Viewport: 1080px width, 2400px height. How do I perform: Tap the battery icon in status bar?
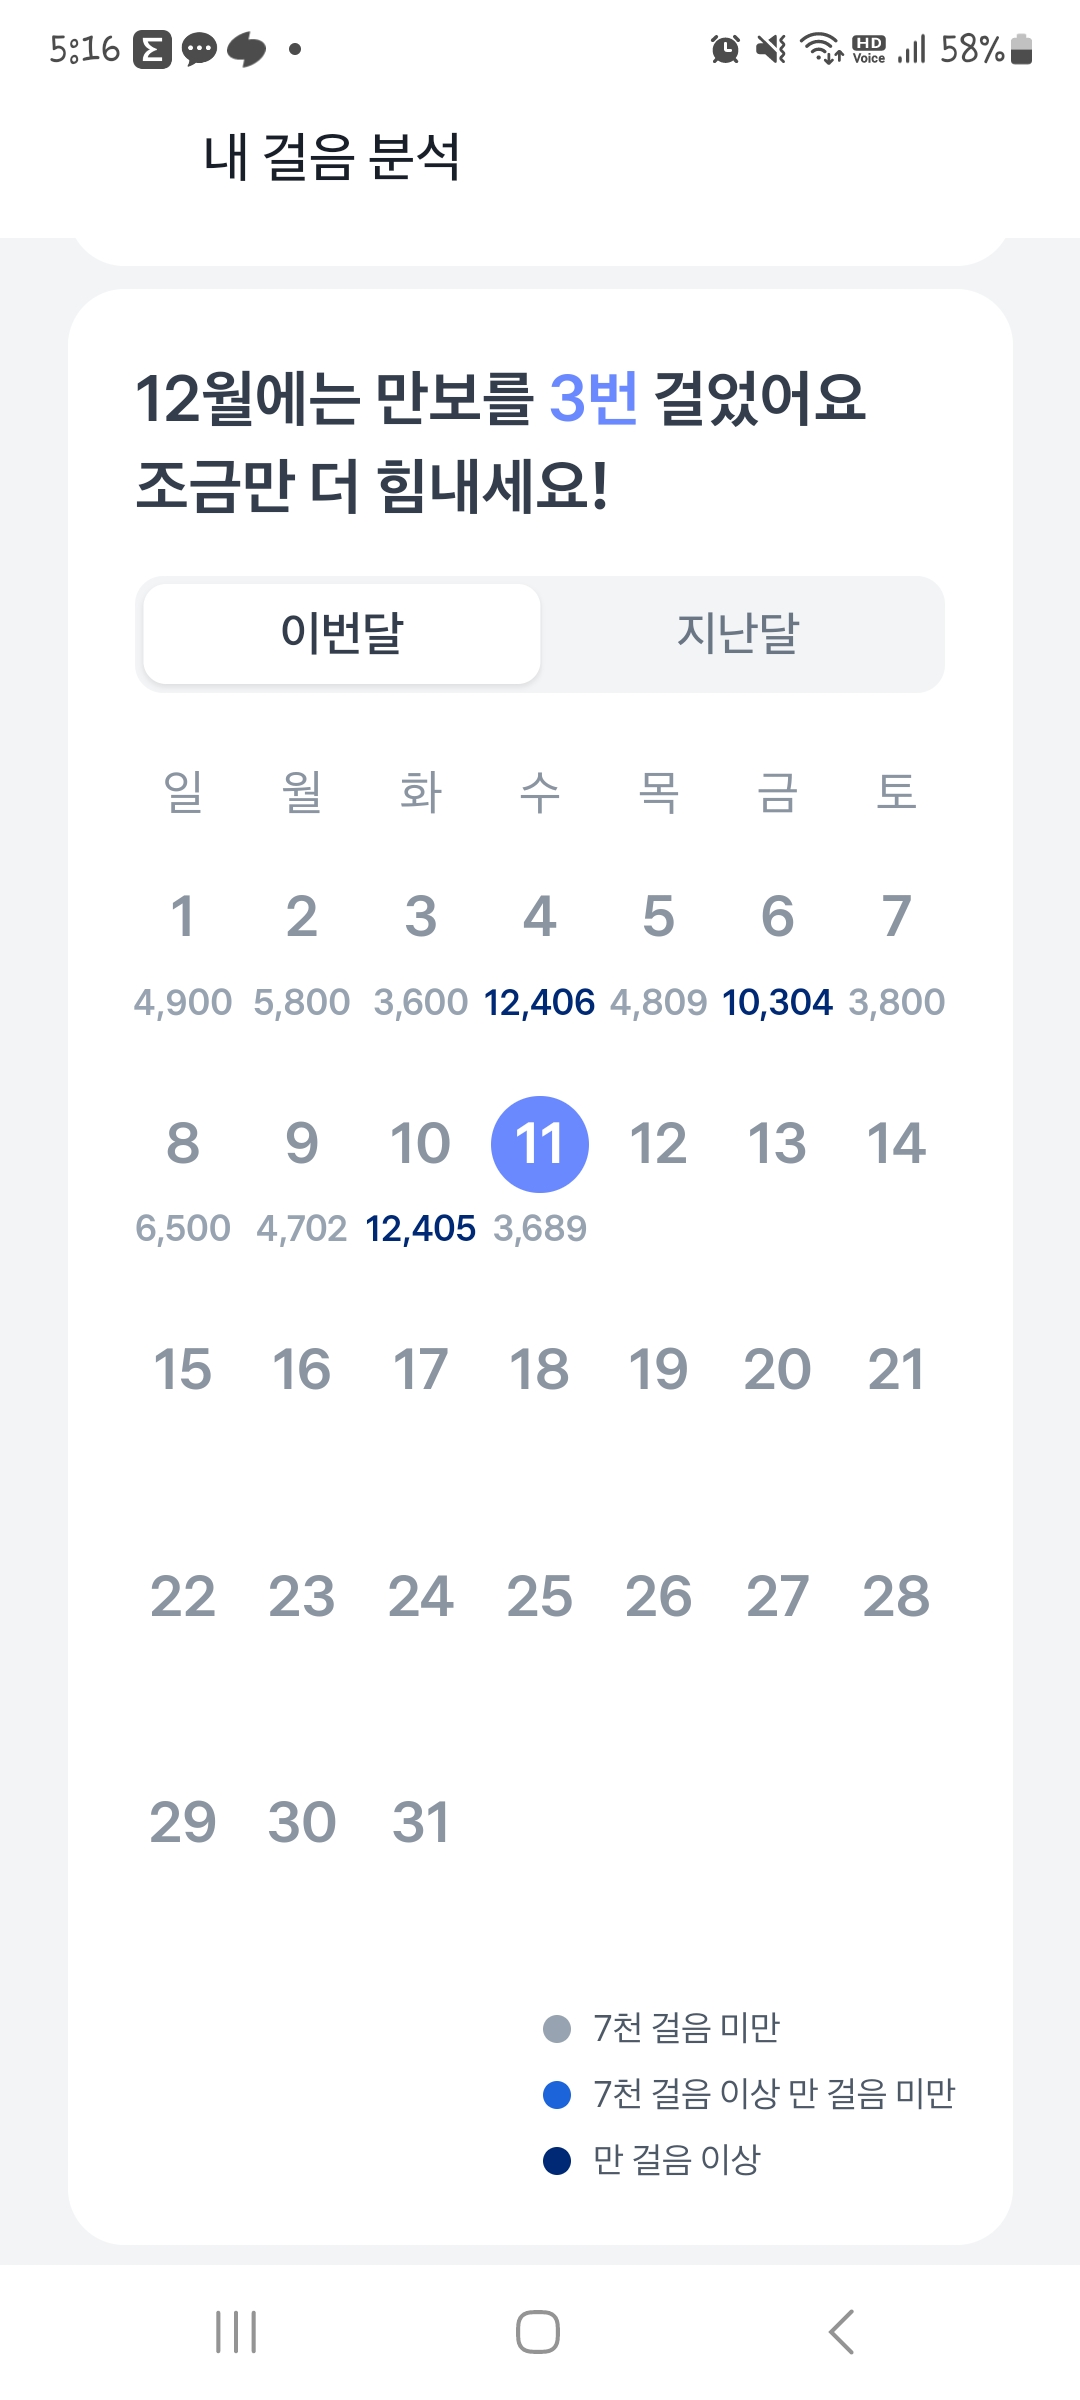[x=1021, y=48]
